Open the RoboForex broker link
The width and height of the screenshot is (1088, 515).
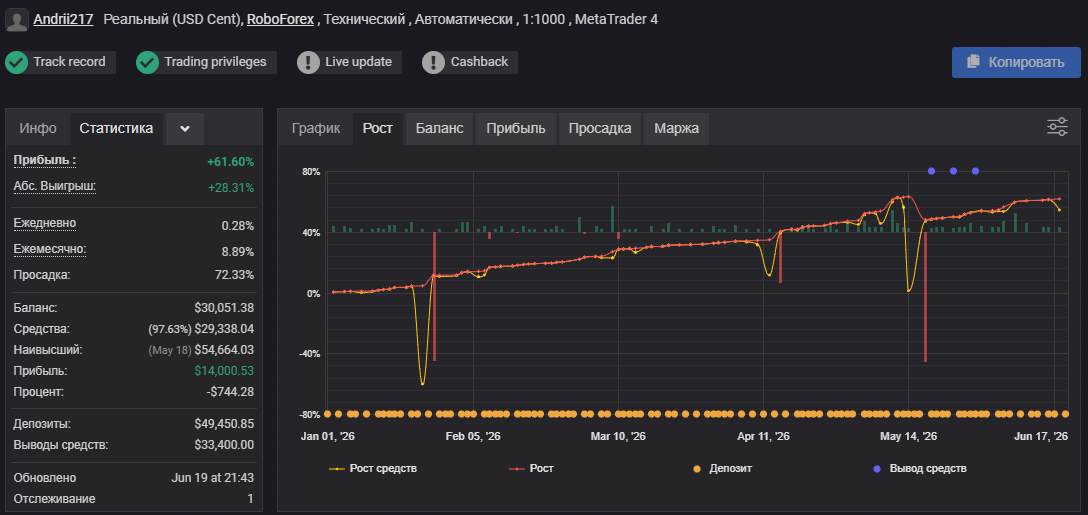tap(280, 19)
